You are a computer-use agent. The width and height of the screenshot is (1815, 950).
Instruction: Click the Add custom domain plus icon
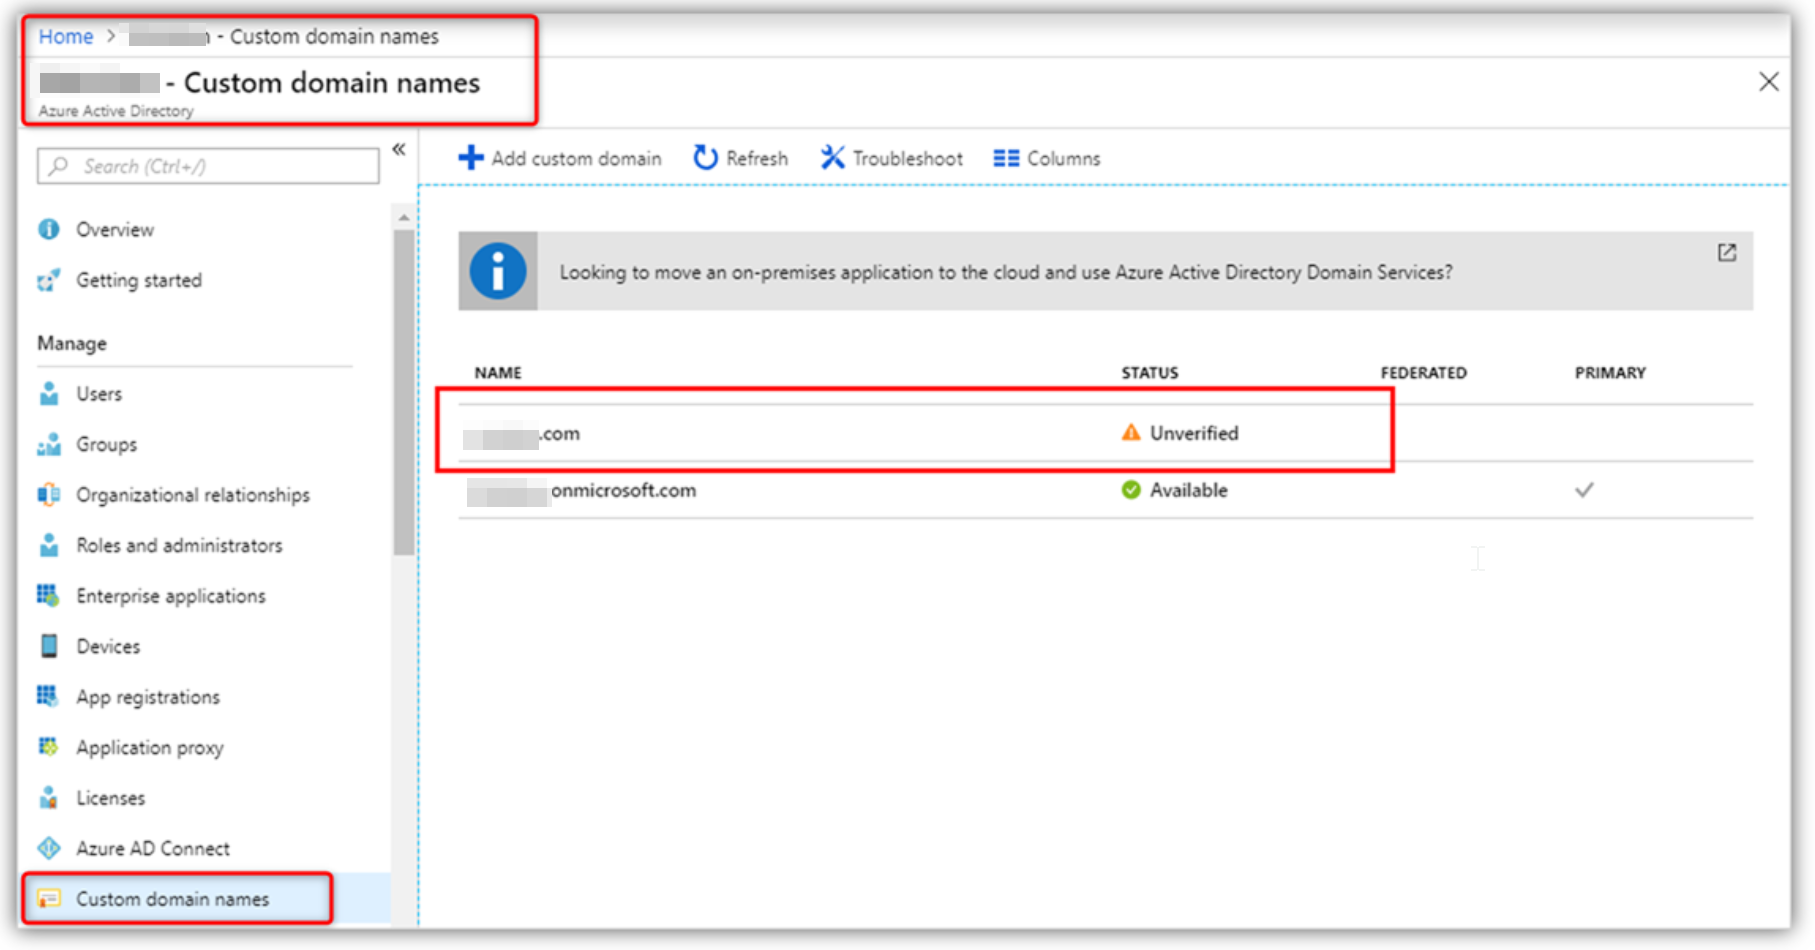(471, 158)
